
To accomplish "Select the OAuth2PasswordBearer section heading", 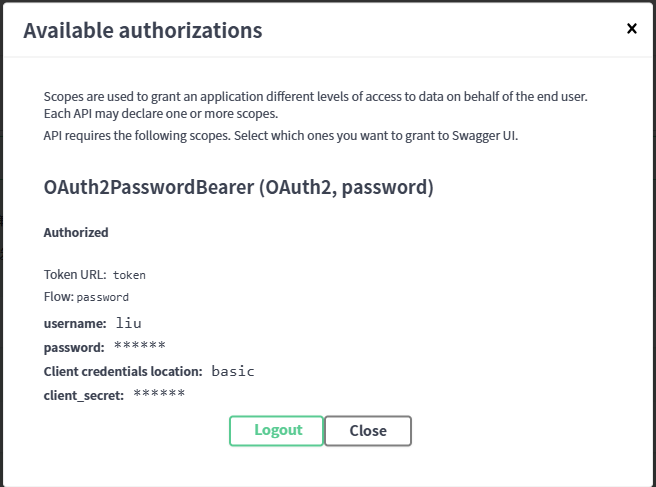I will (238, 187).
